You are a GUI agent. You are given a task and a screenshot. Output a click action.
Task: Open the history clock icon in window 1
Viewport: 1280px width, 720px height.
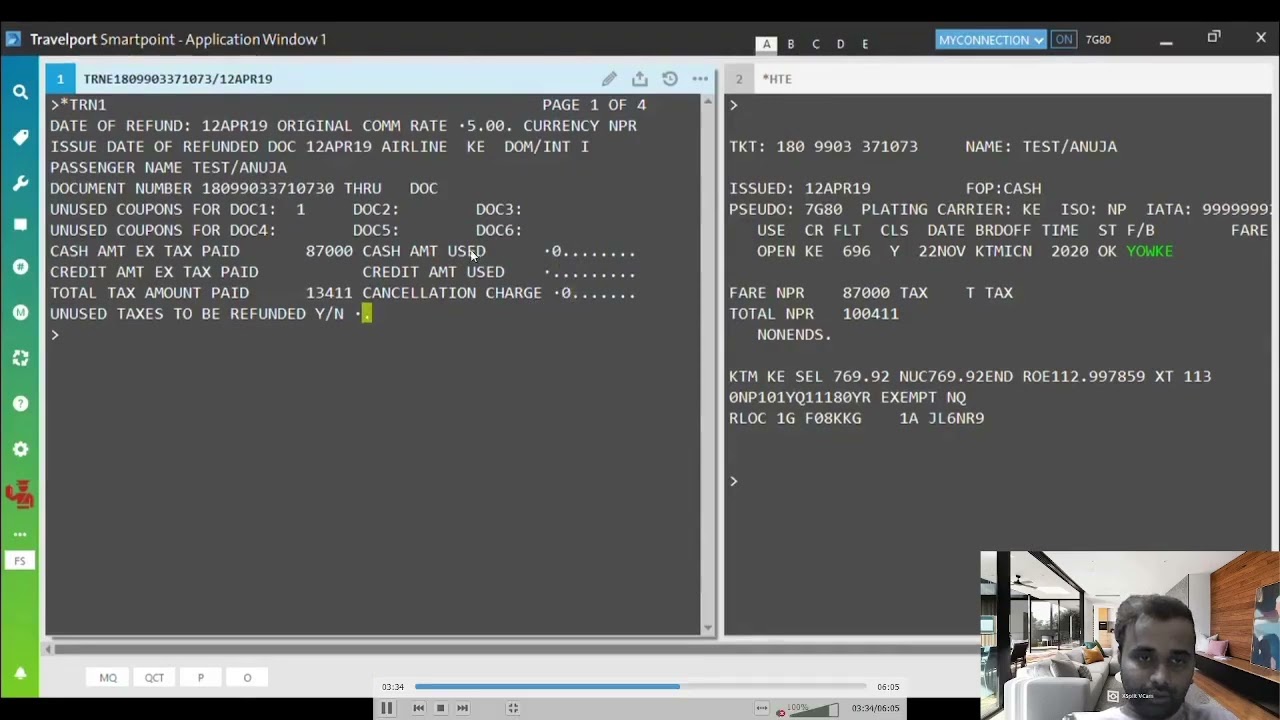point(670,79)
